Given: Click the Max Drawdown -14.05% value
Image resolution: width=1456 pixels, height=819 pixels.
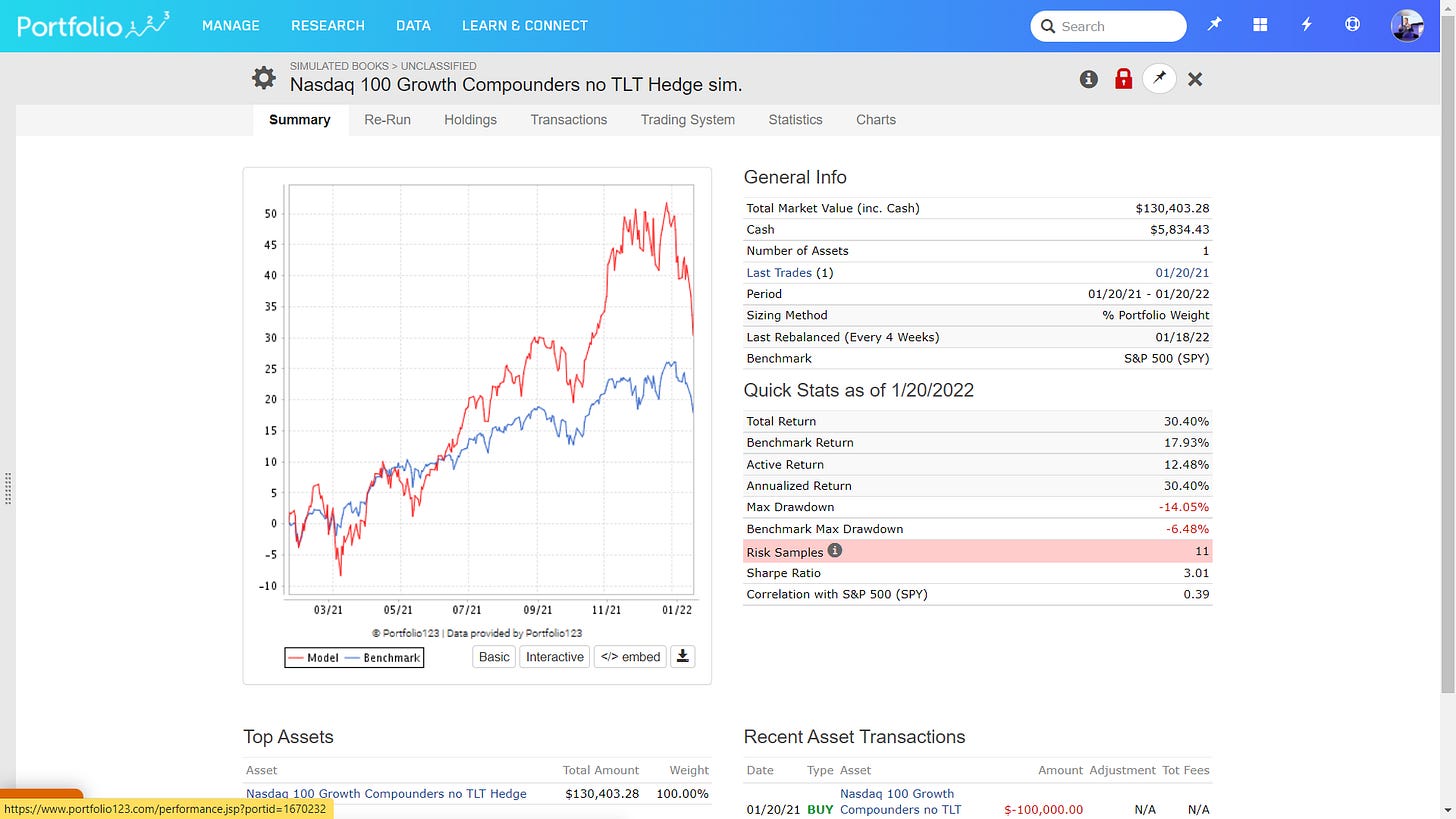Looking at the screenshot, I should pyautogui.click(x=1184, y=506).
